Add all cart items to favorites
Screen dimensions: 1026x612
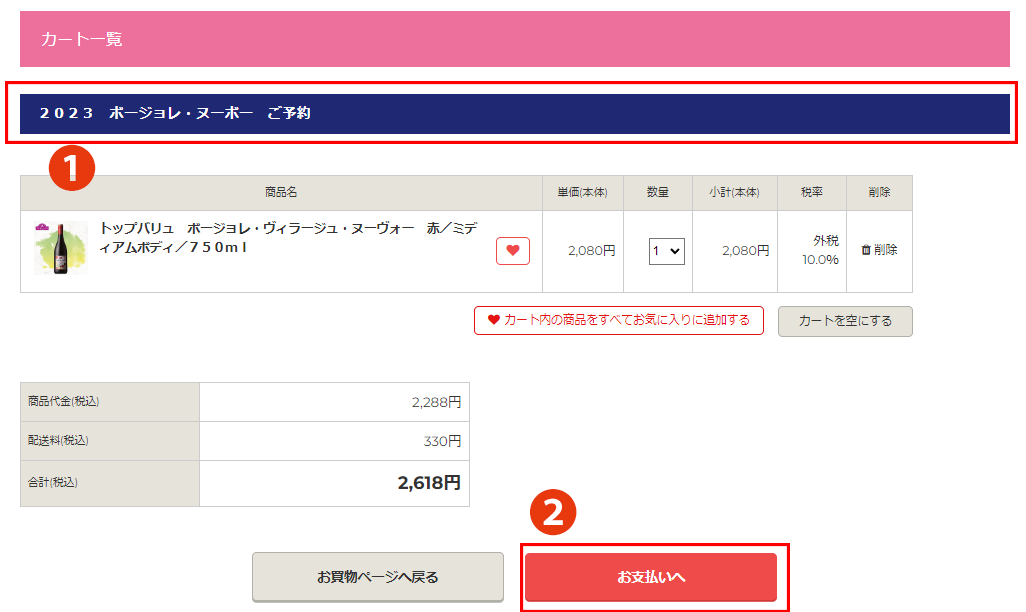pos(618,320)
